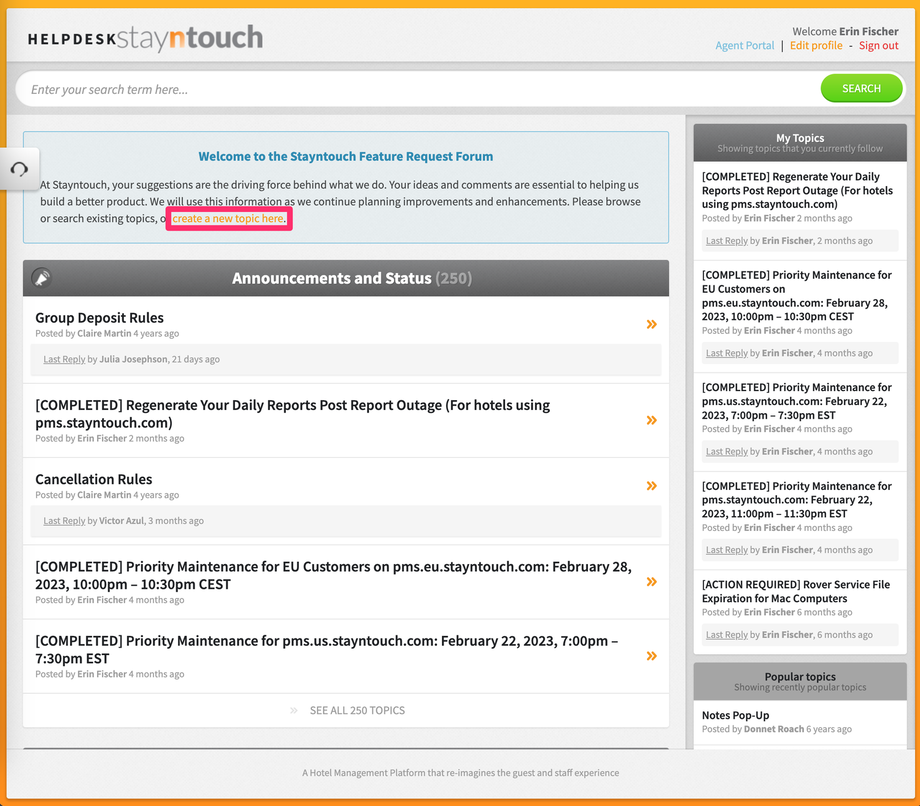This screenshot has height=806, width=920.
Task: Open My Topics 11:00pm – 11:30pm EST maintenance entry
Action: (x=797, y=500)
